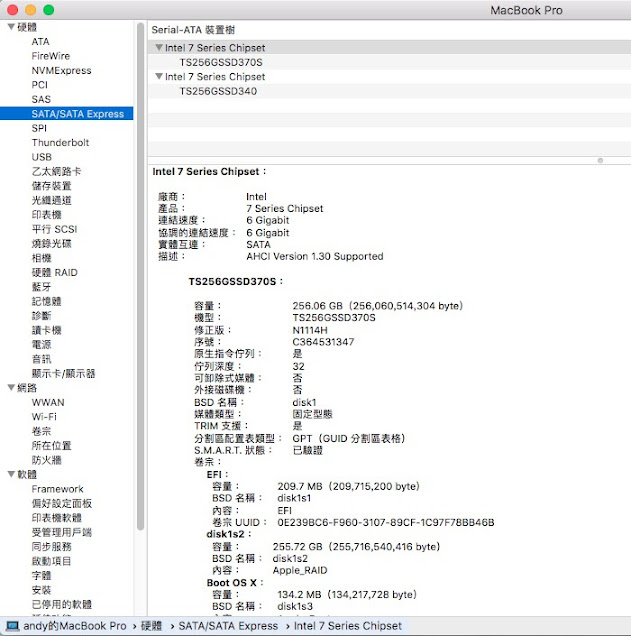The width and height of the screenshot is (631, 636).
Task: Open 顯示卡/顯示器 in the sidebar
Action: point(63,374)
